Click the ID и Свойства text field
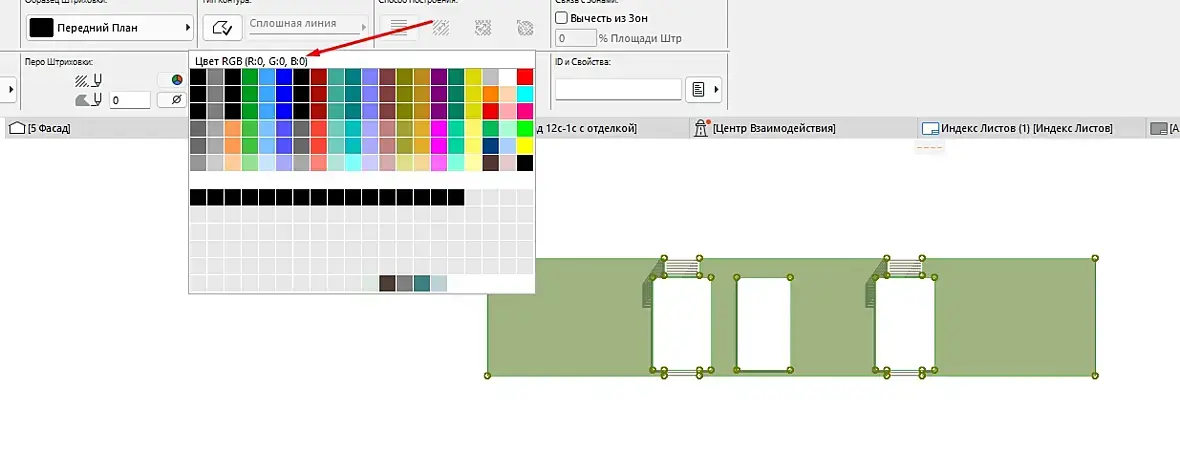1180x476 pixels. (619, 89)
